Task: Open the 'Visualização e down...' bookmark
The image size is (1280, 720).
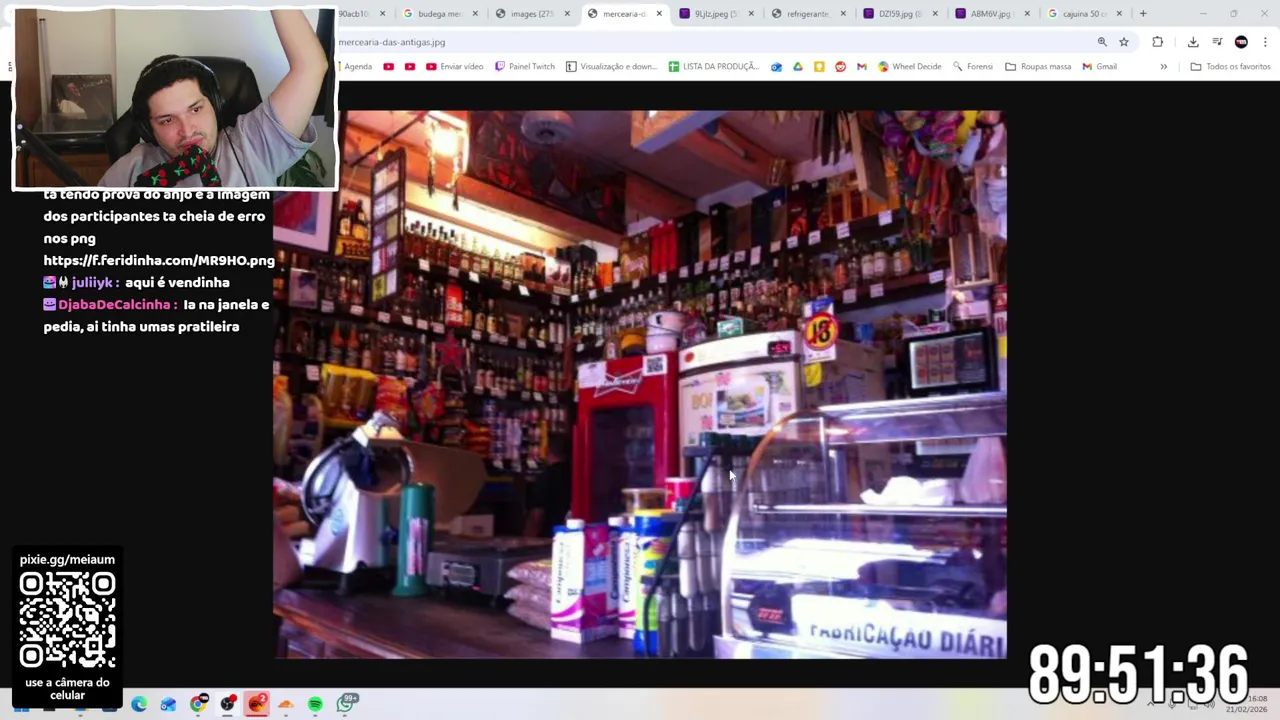Action: pos(611,67)
